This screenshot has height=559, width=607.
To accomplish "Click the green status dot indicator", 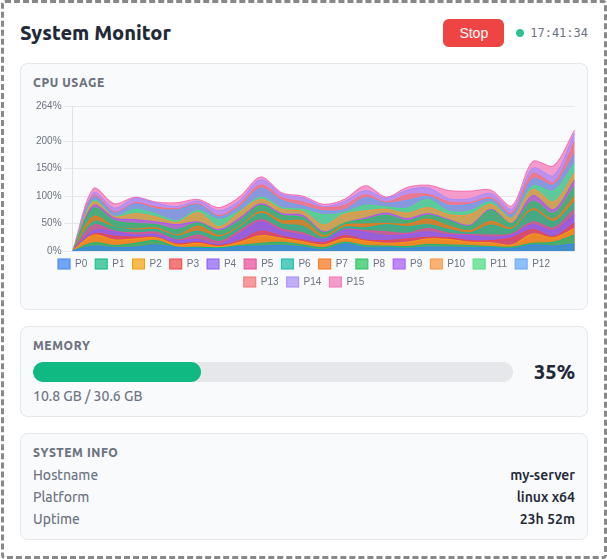I will [520, 33].
